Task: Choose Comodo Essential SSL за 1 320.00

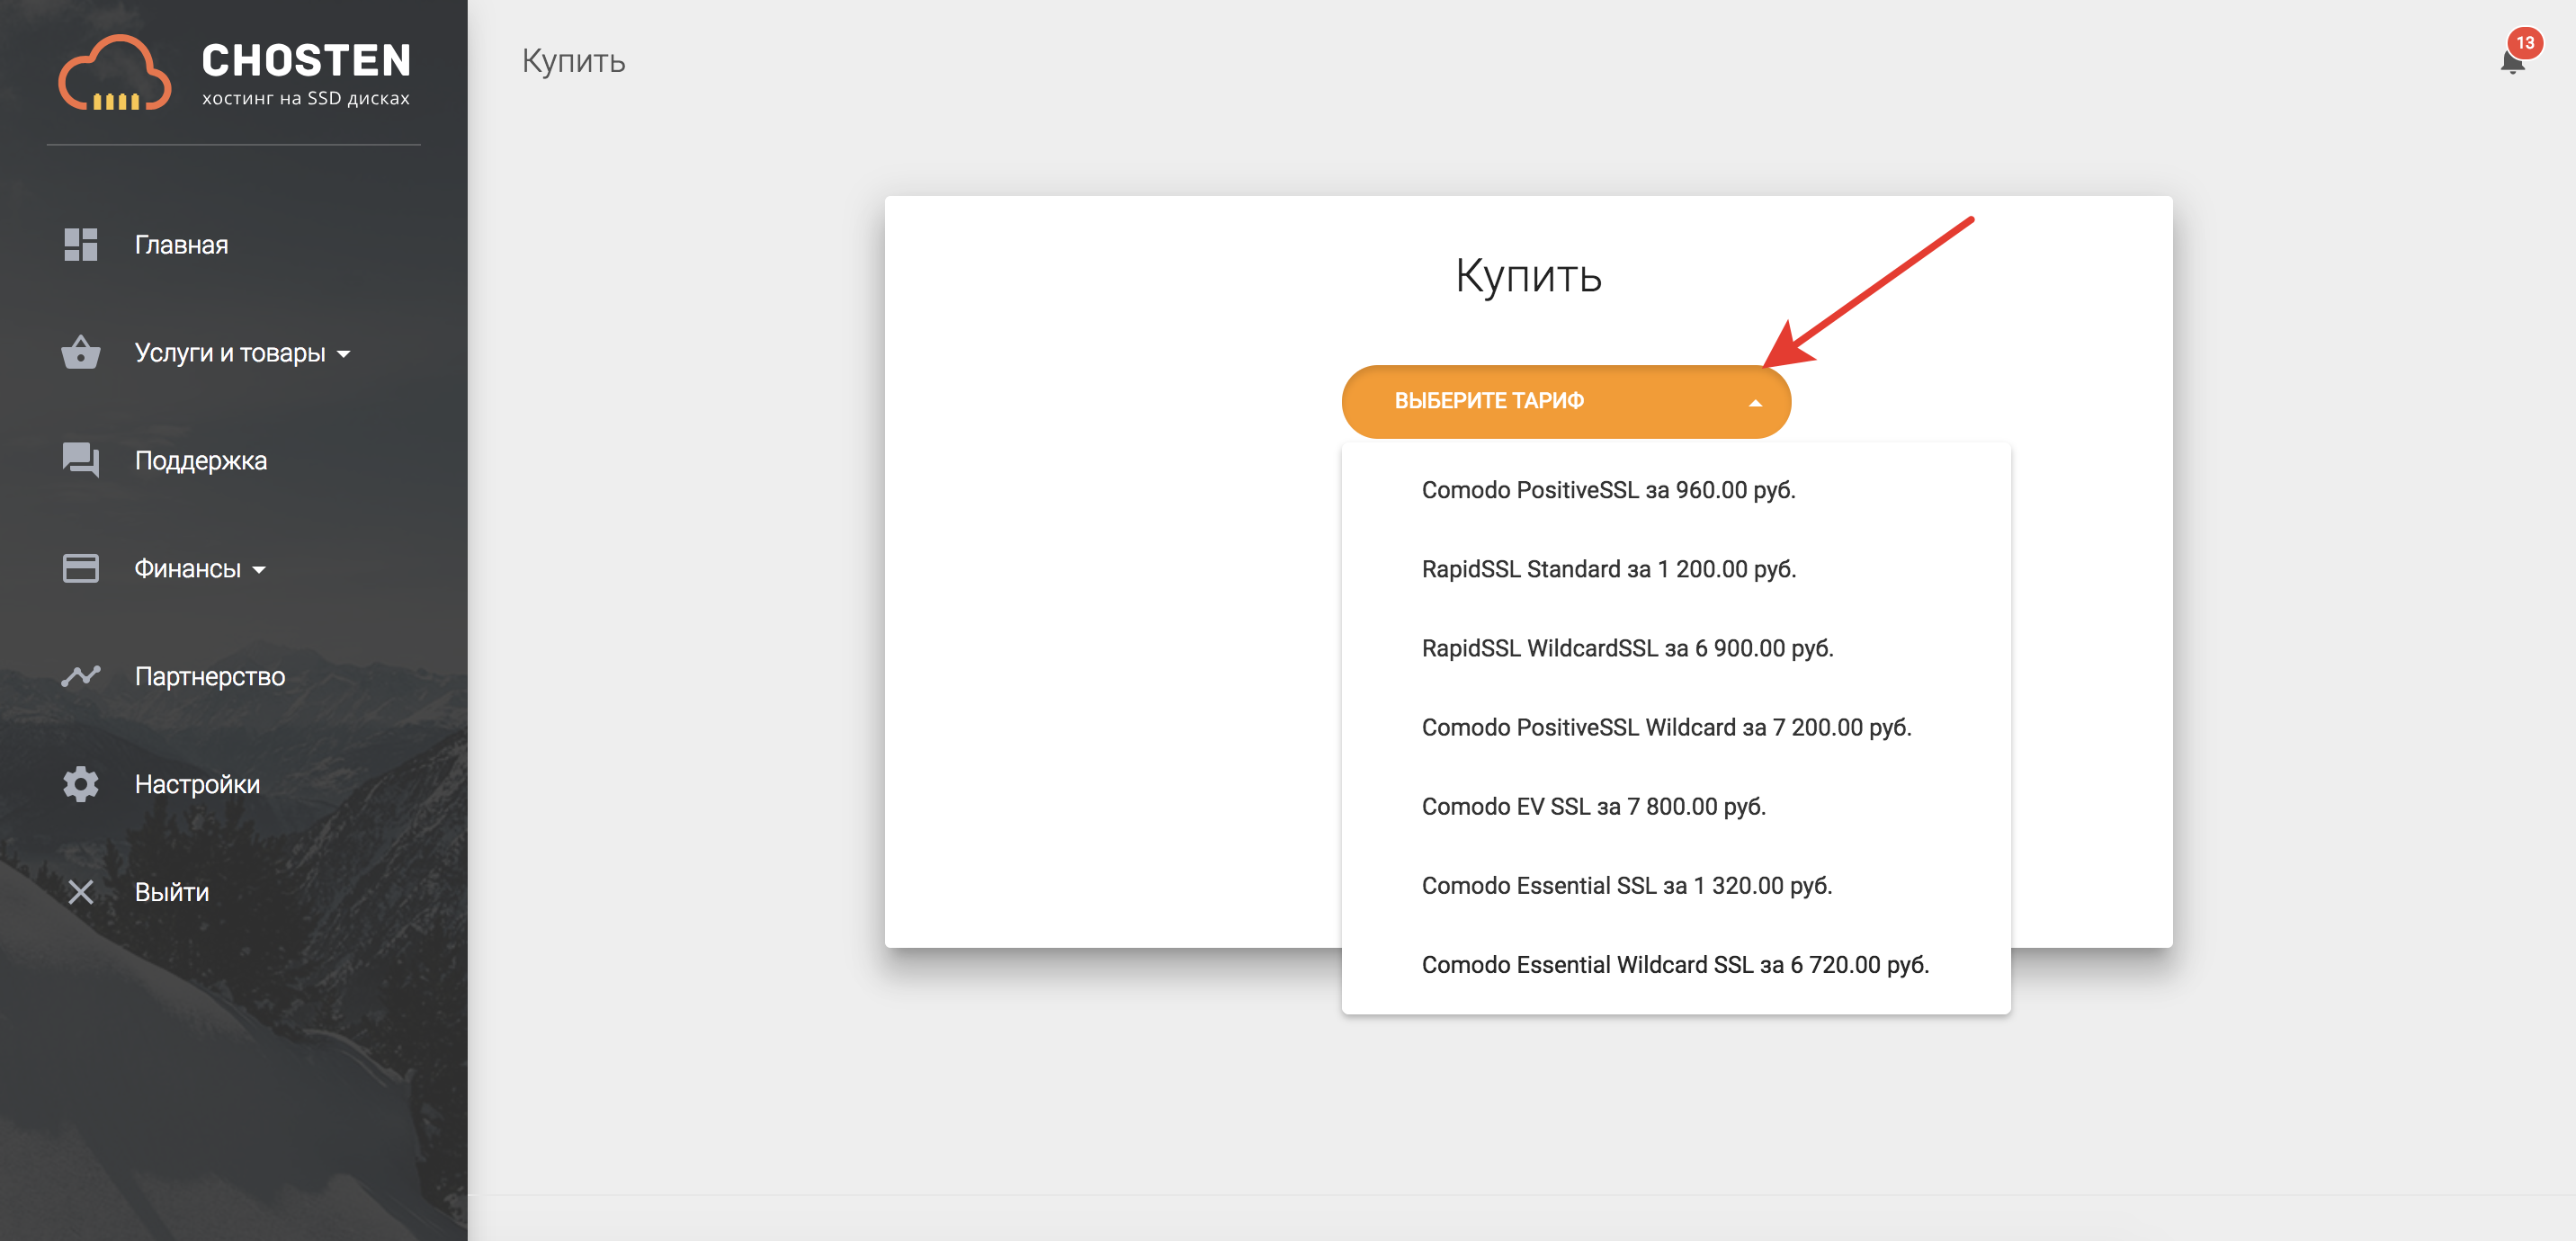Action: [x=1676, y=885]
